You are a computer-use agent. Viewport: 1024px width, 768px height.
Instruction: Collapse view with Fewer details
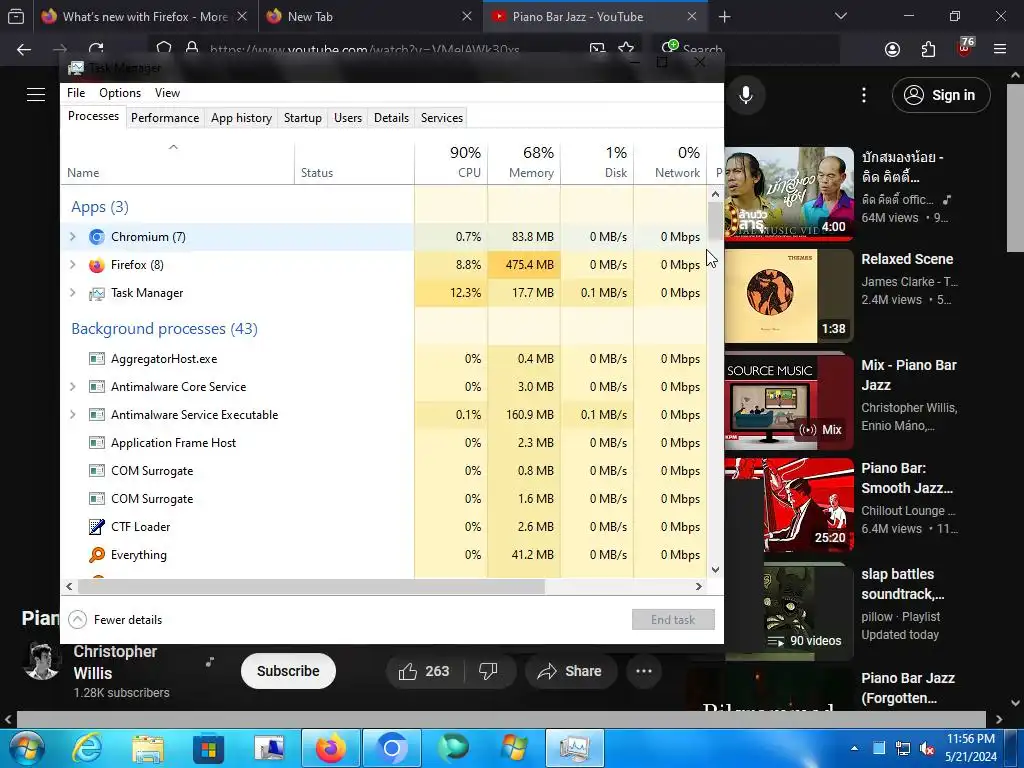coord(116,620)
